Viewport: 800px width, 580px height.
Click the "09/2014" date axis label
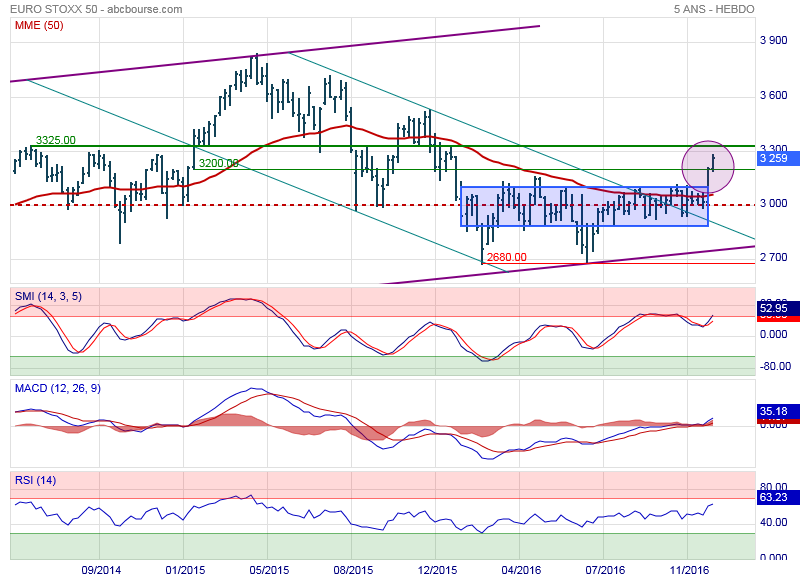101,570
